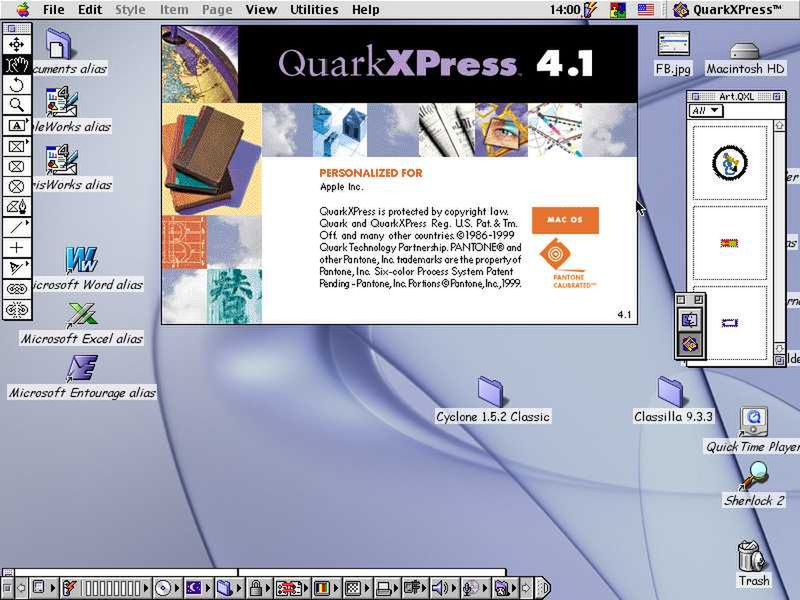Select the FB.jpg desktop file
This screenshot has height=600, width=800.
[673, 53]
